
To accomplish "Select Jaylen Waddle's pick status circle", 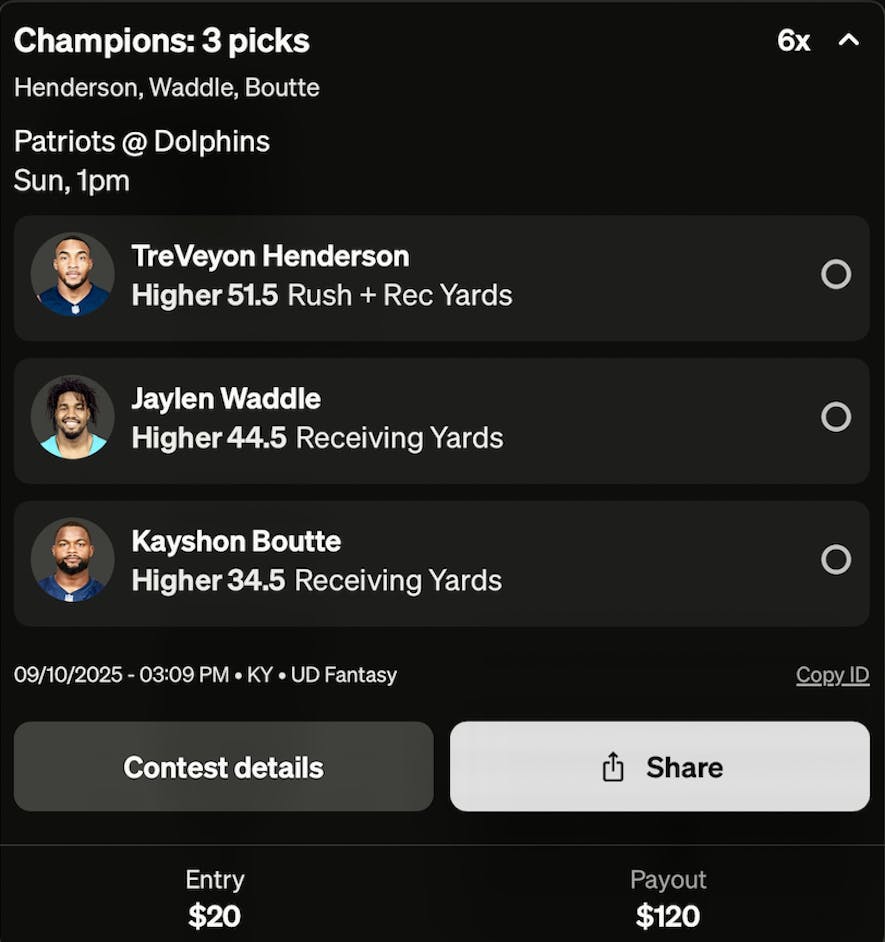I will pos(836,417).
